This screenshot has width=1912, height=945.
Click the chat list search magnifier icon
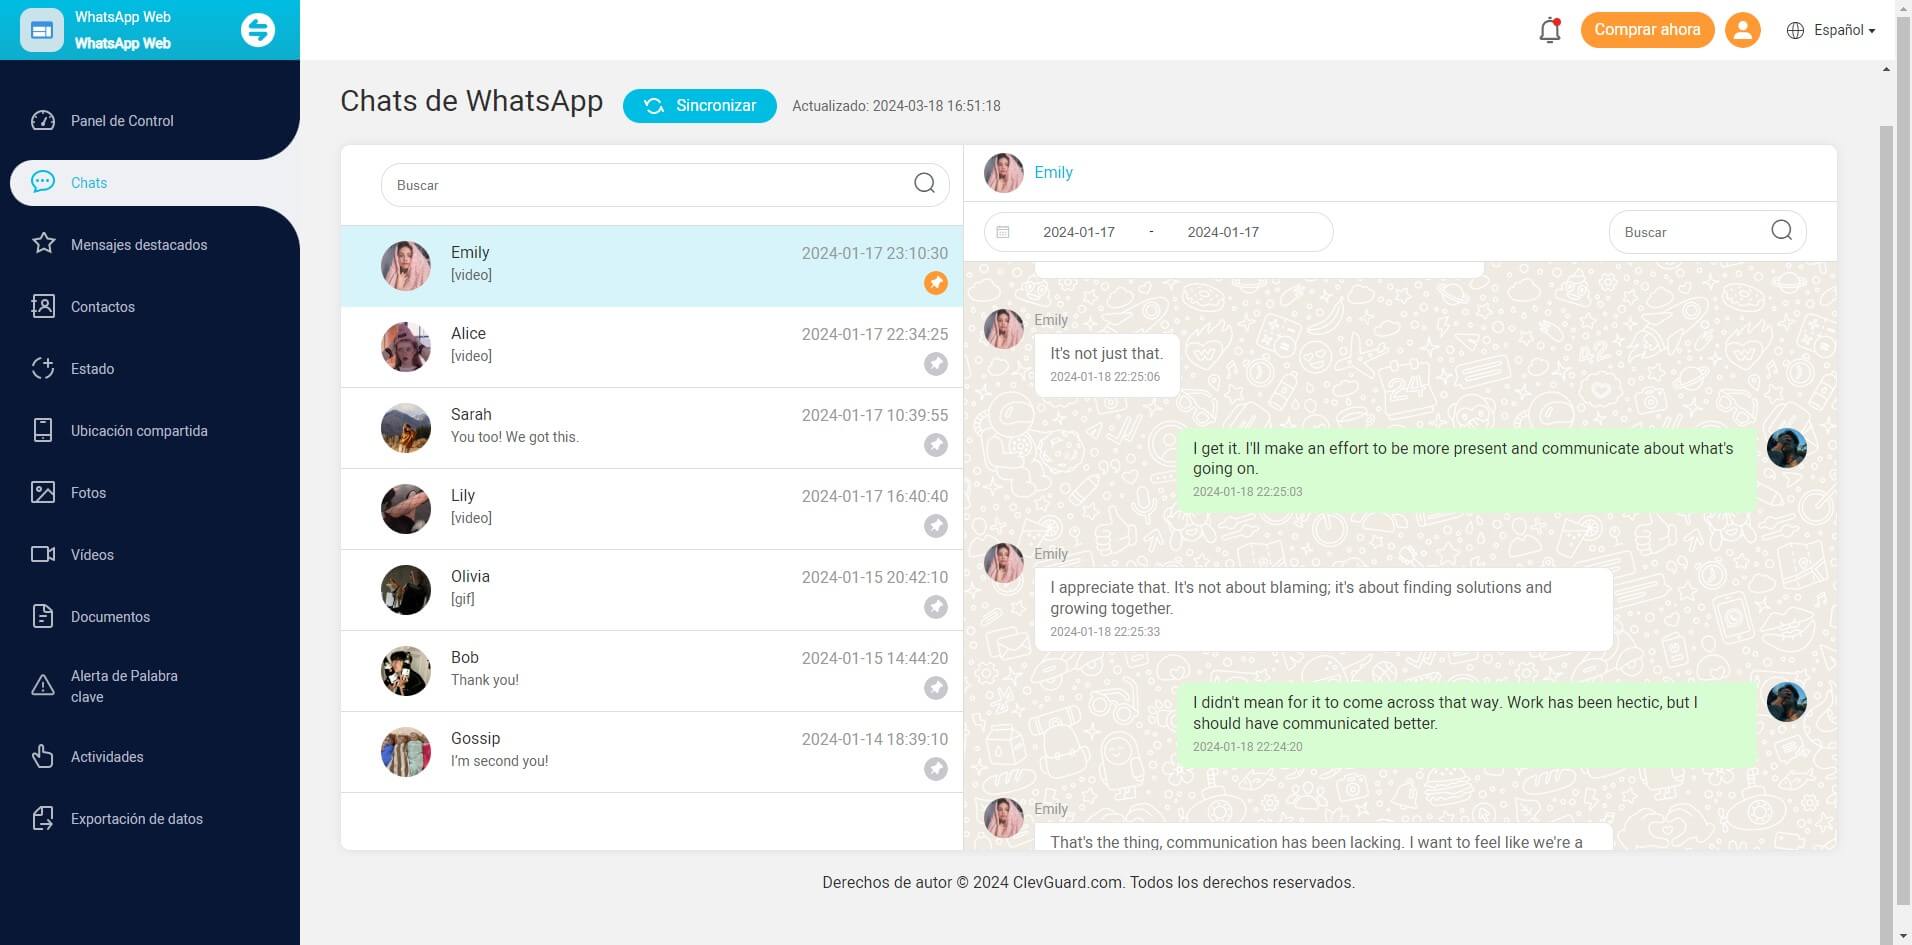[x=924, y=183]
